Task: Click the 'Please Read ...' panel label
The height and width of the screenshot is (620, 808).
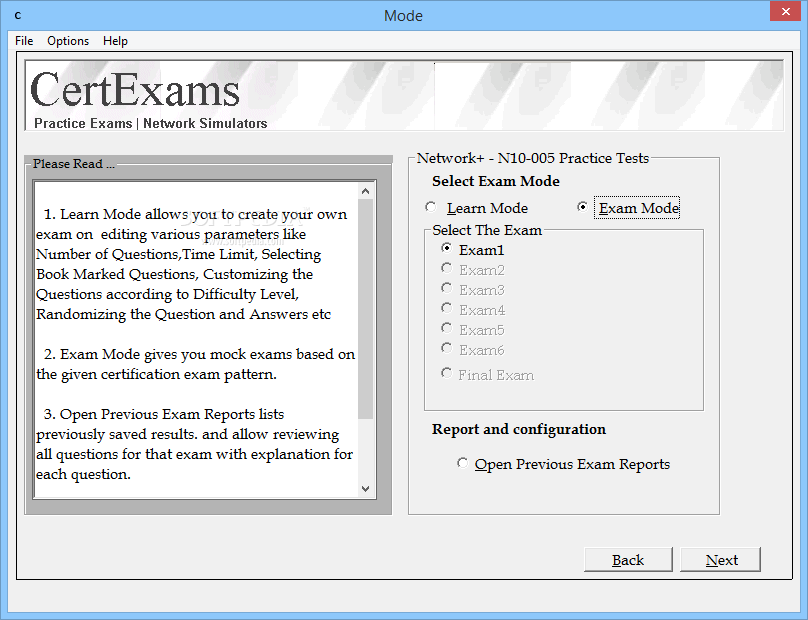Action: 73,164
